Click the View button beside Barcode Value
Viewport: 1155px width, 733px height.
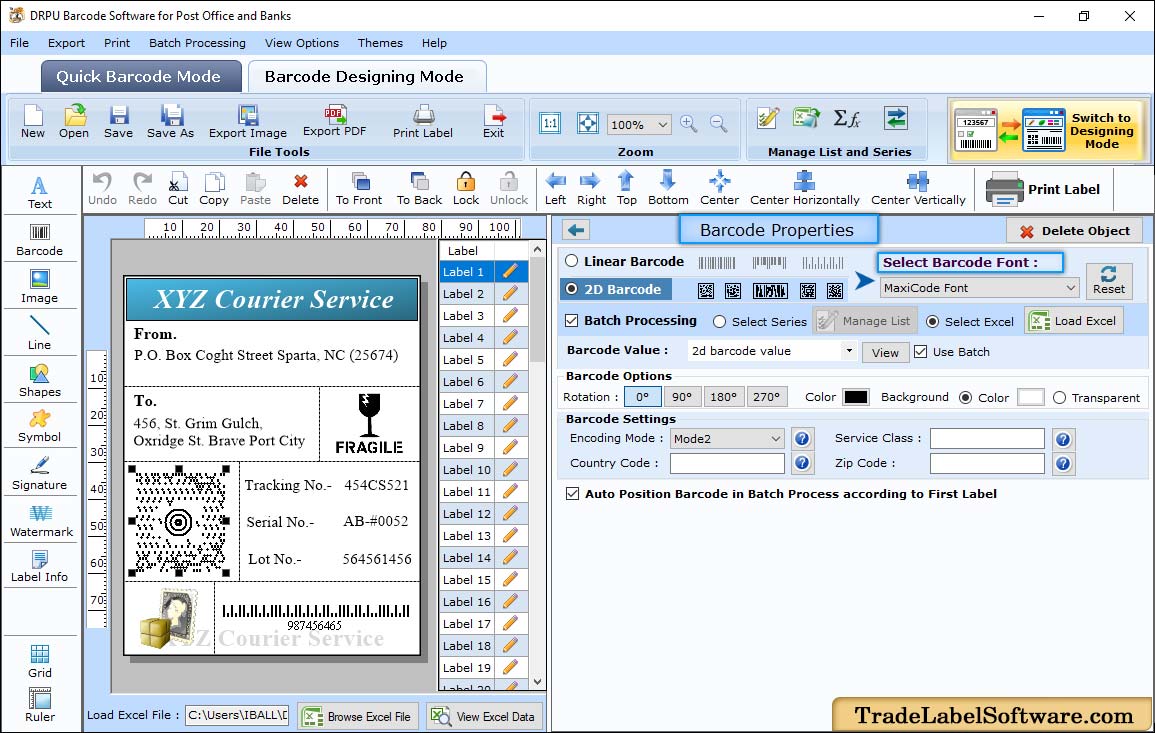pyautogui.click(x=885, y=352)
